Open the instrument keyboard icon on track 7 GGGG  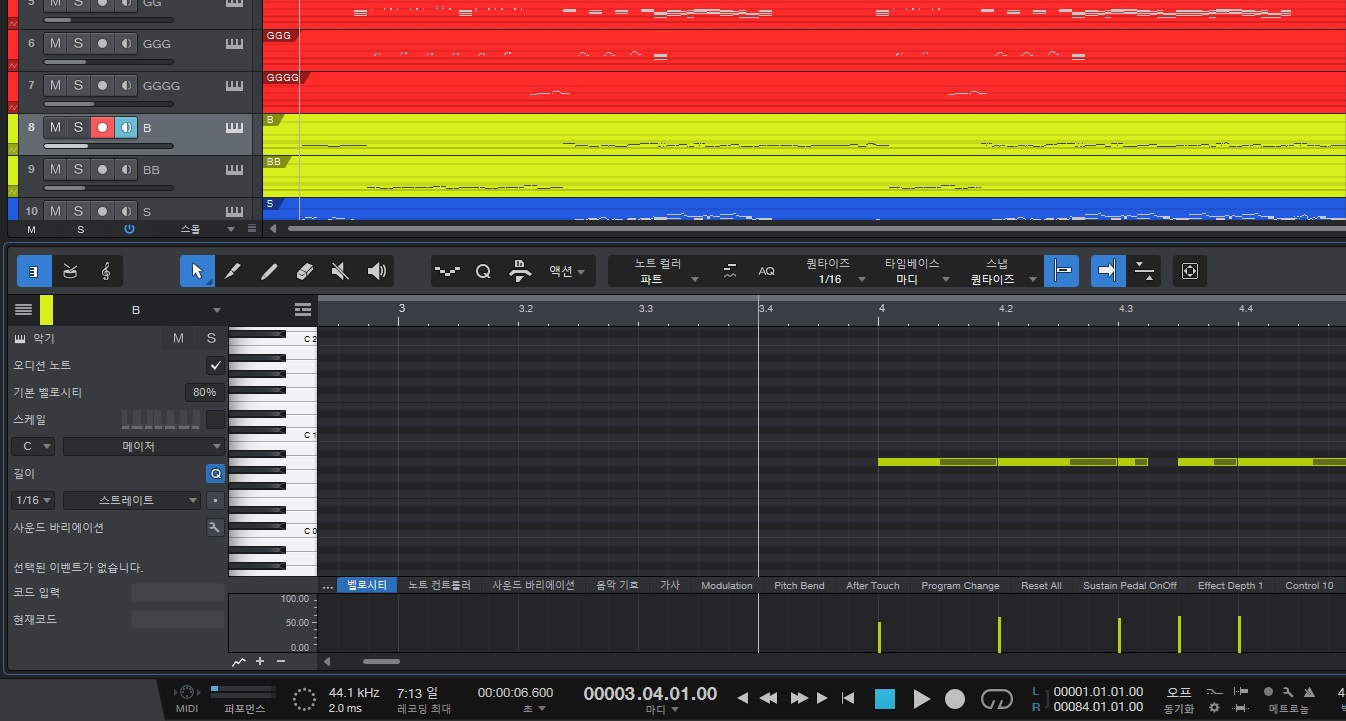(x=235, y=86)
